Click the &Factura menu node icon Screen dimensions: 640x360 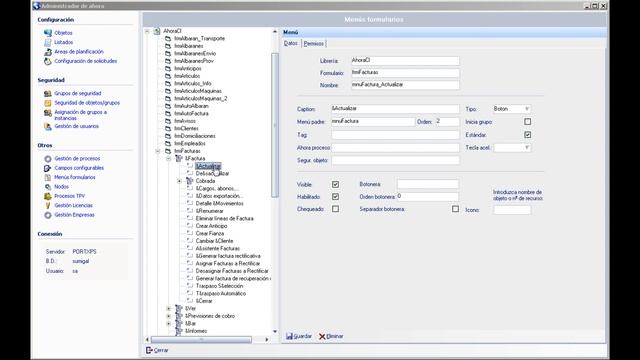179,158
